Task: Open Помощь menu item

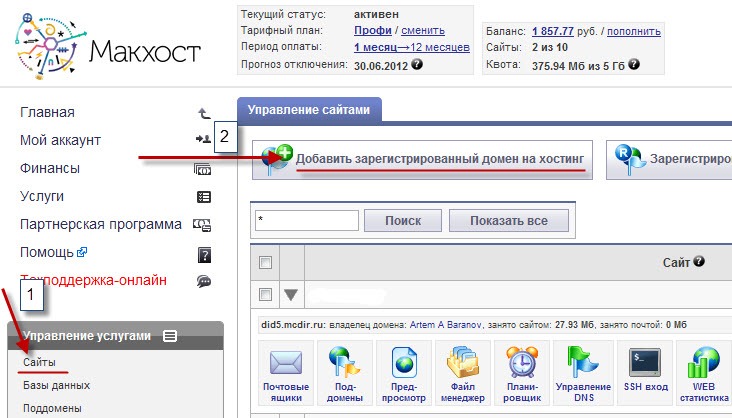Action: tap(47, 253)
